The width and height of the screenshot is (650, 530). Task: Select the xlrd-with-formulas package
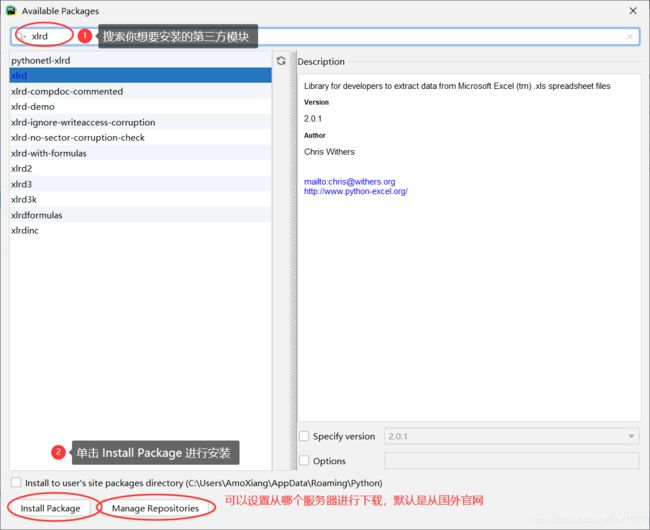141,153
